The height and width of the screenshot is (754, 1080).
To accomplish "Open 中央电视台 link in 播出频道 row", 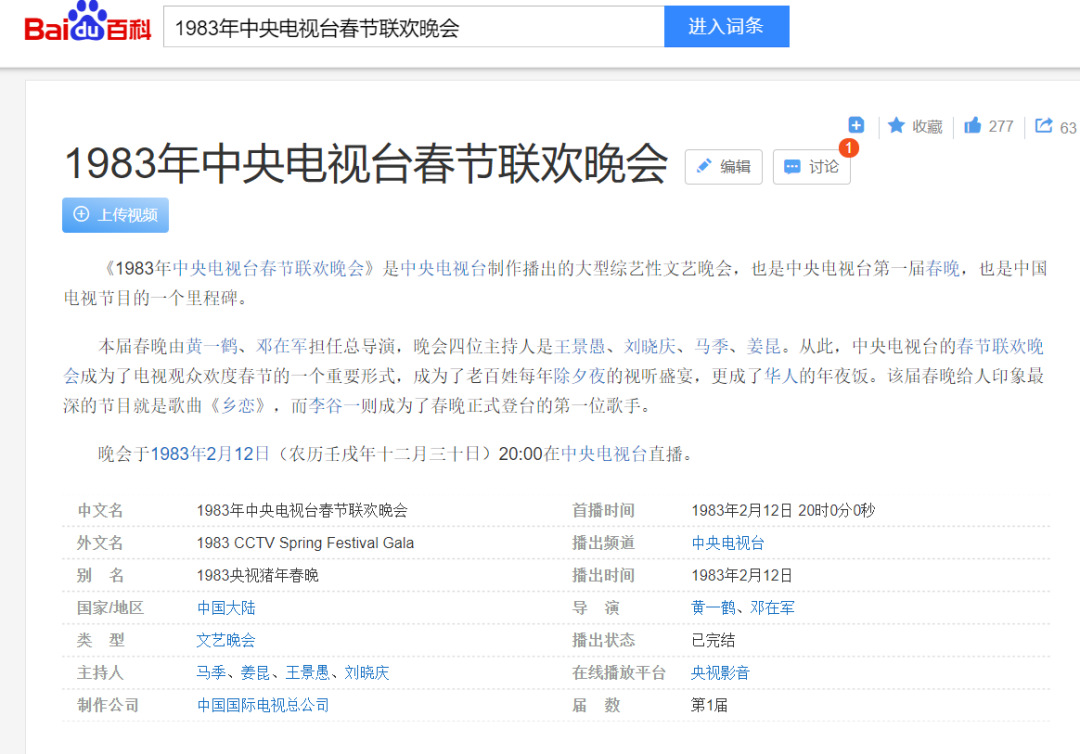I will coord(728,543).
